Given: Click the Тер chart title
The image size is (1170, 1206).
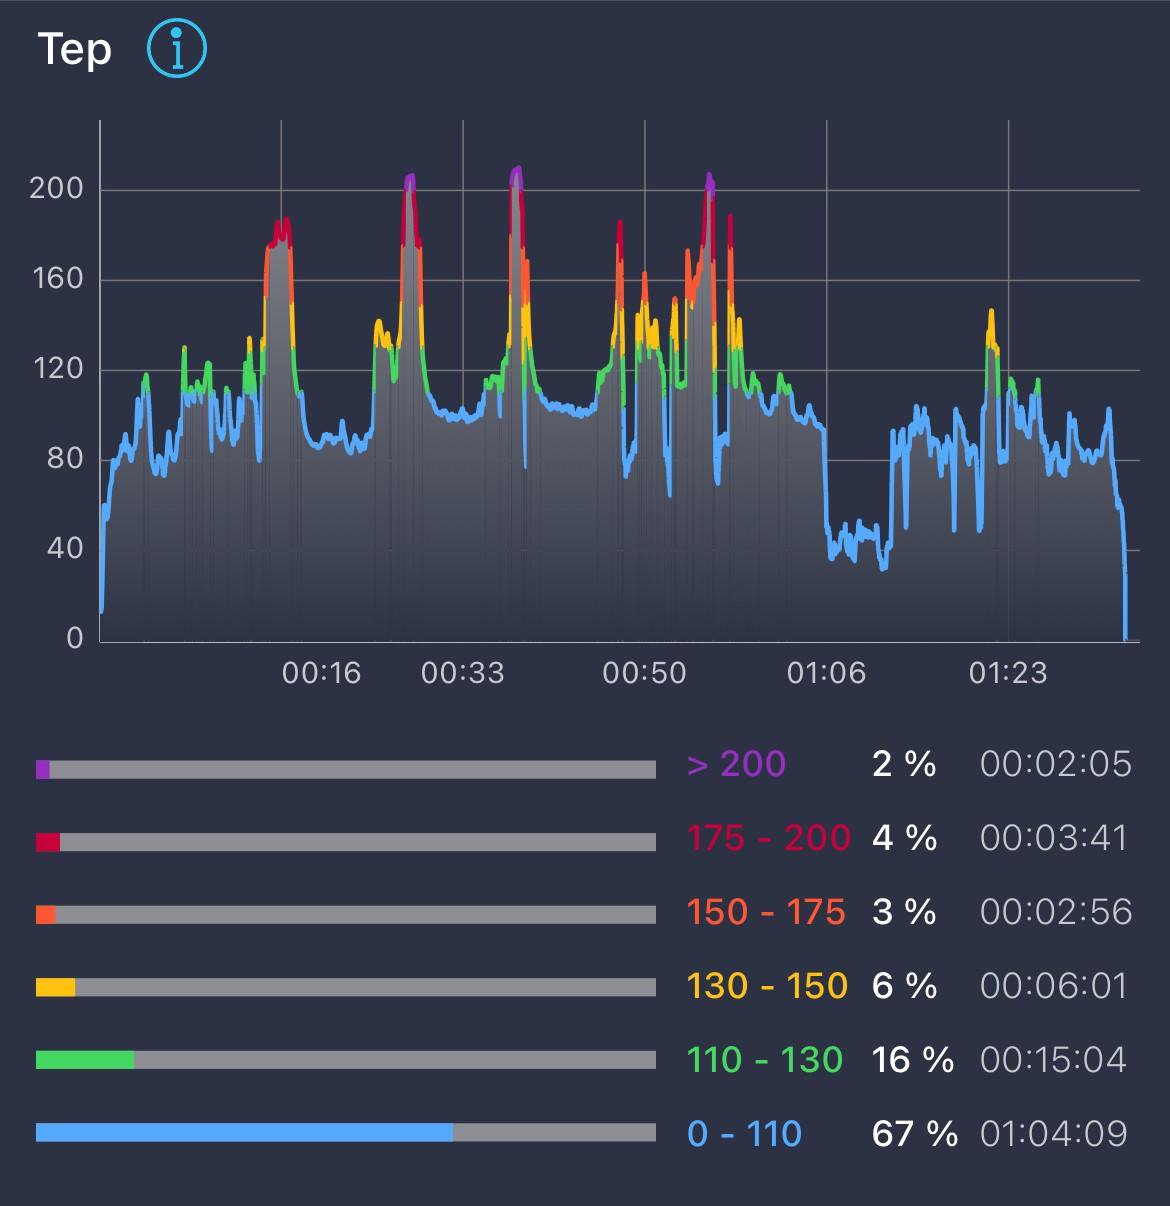Looking at the screenshot, I should 75,49.
